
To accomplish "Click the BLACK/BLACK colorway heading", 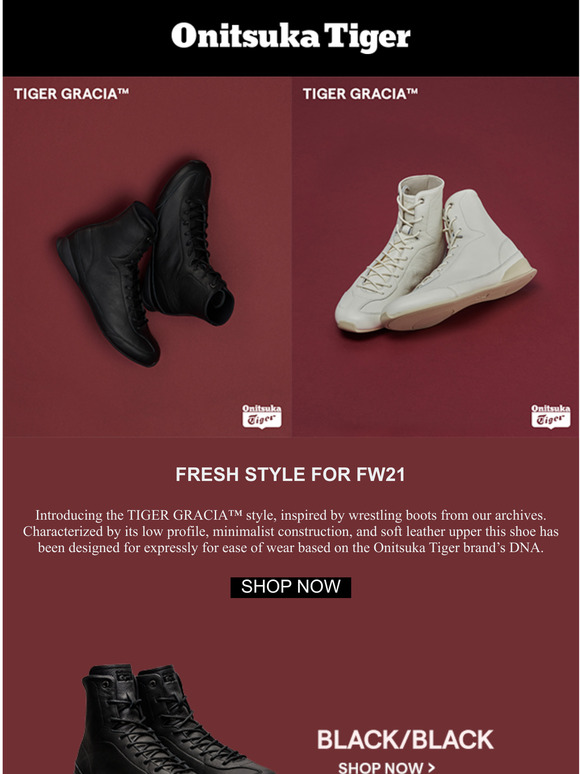I will pyautogui.click(x=405, y=739).
